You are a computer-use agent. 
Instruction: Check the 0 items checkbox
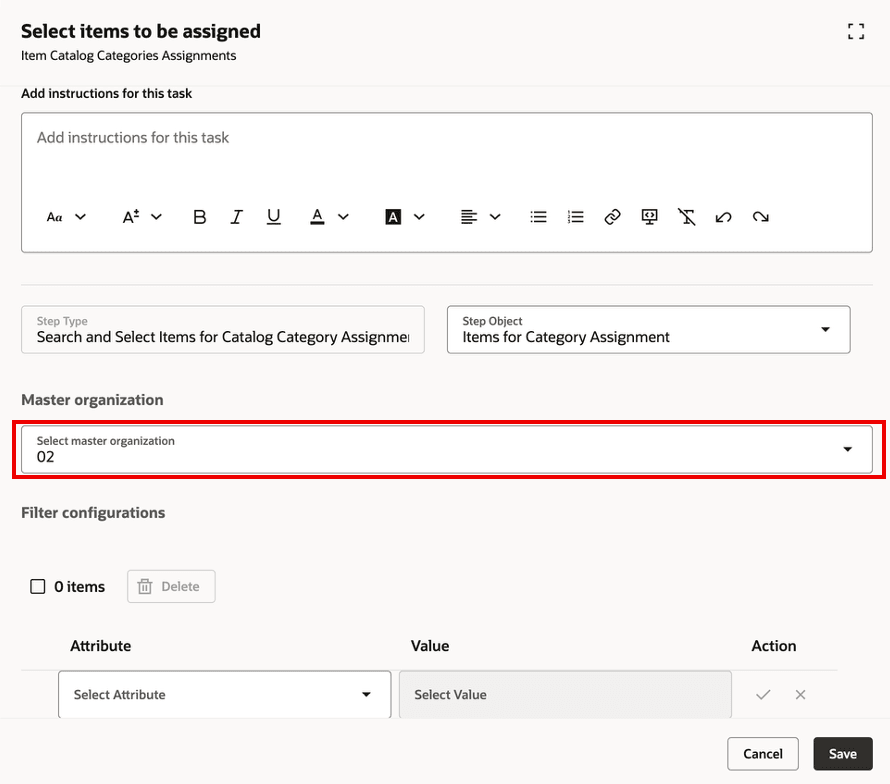point(37,586)
